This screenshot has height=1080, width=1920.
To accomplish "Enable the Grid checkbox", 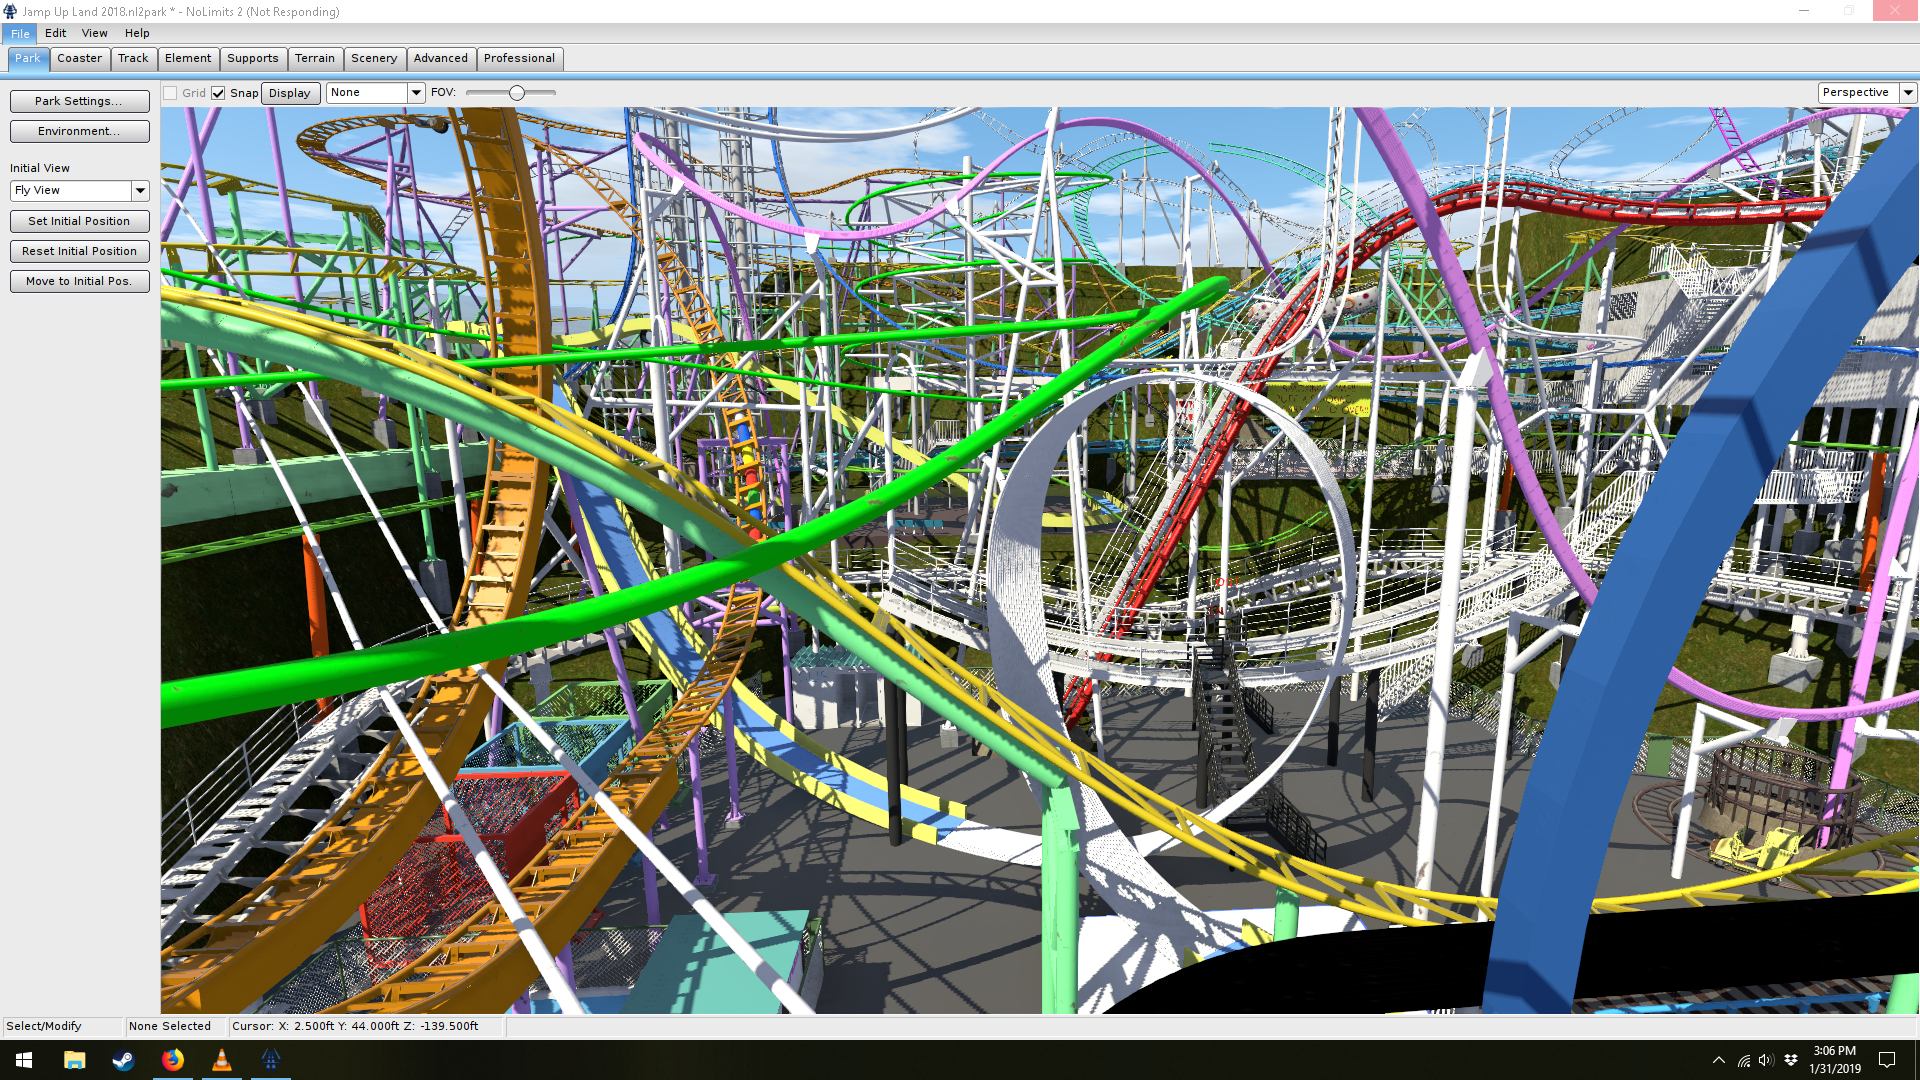I will [171, 93].
